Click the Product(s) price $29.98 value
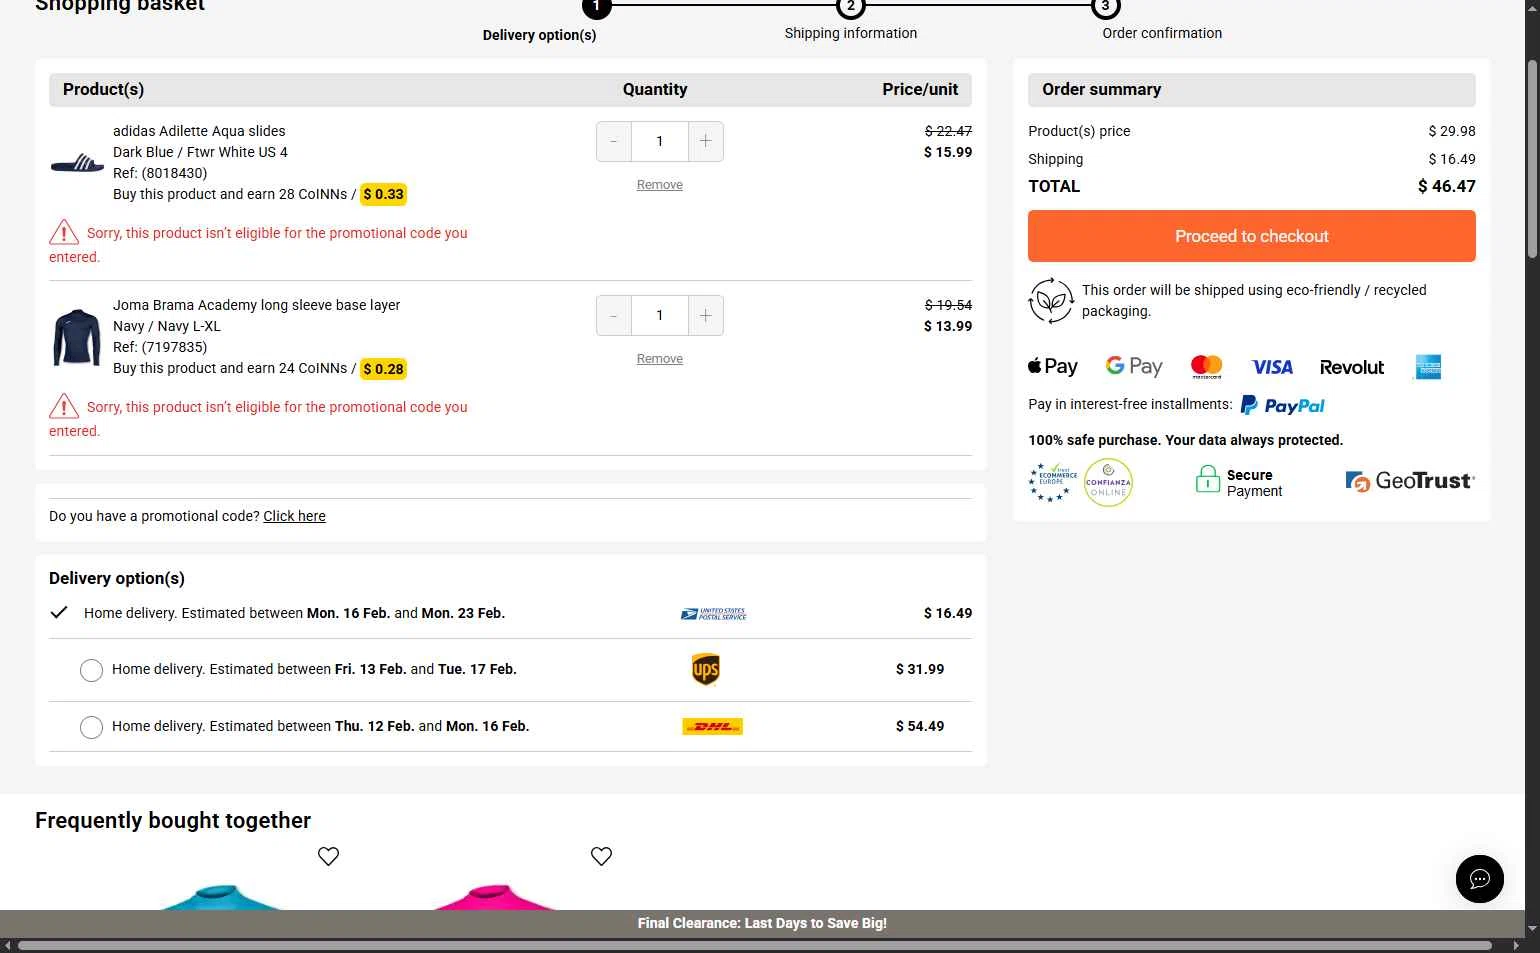 coord(1452,131)
